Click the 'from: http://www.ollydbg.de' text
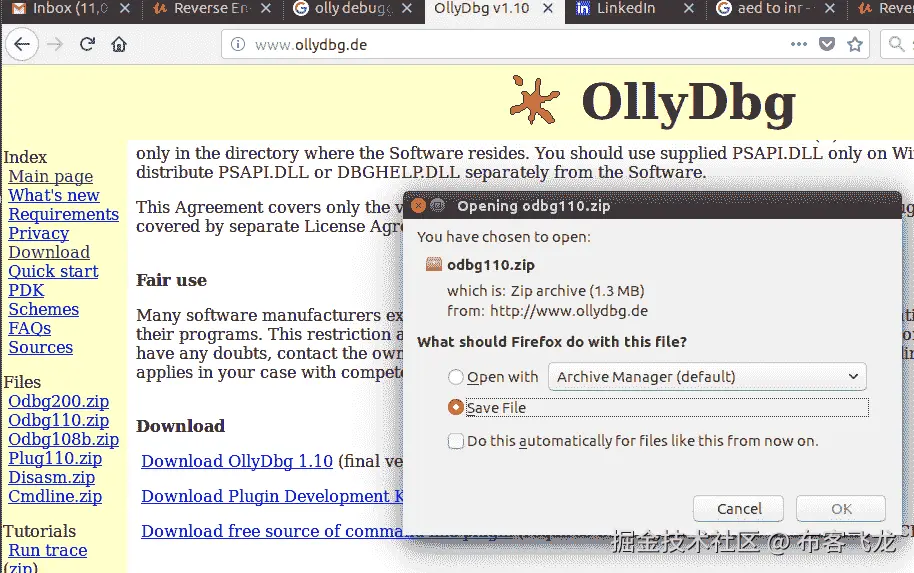Image resolution: width=914 pixels, height=573 pixels. (x=547, y=311)
